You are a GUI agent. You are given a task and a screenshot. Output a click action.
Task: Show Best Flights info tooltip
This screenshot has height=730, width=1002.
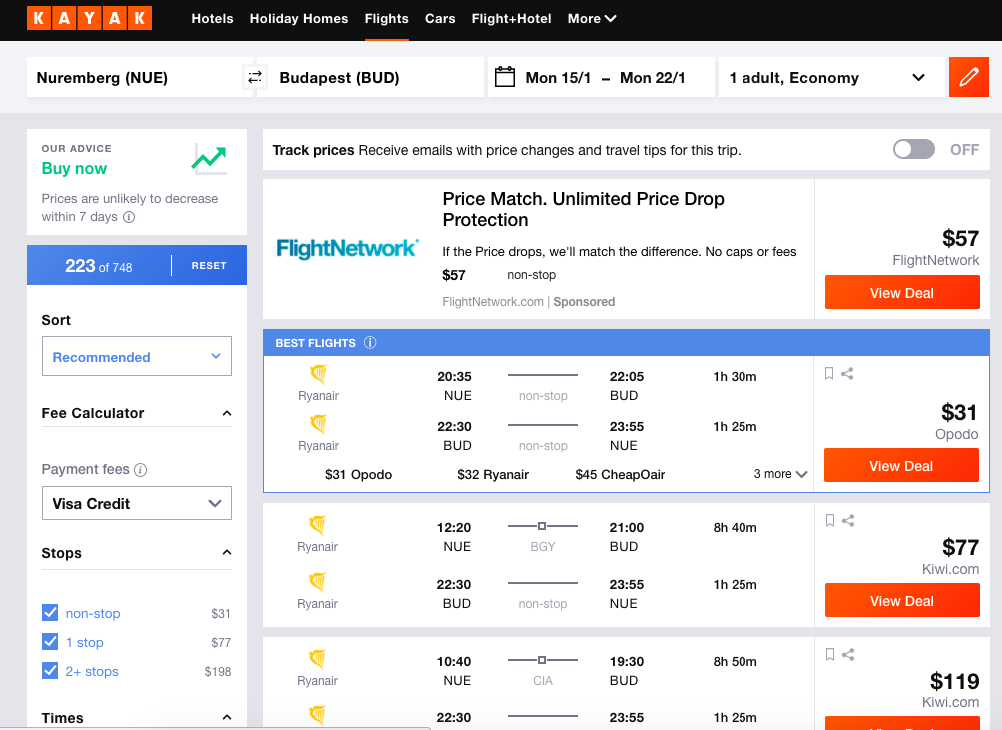[370, 343]
